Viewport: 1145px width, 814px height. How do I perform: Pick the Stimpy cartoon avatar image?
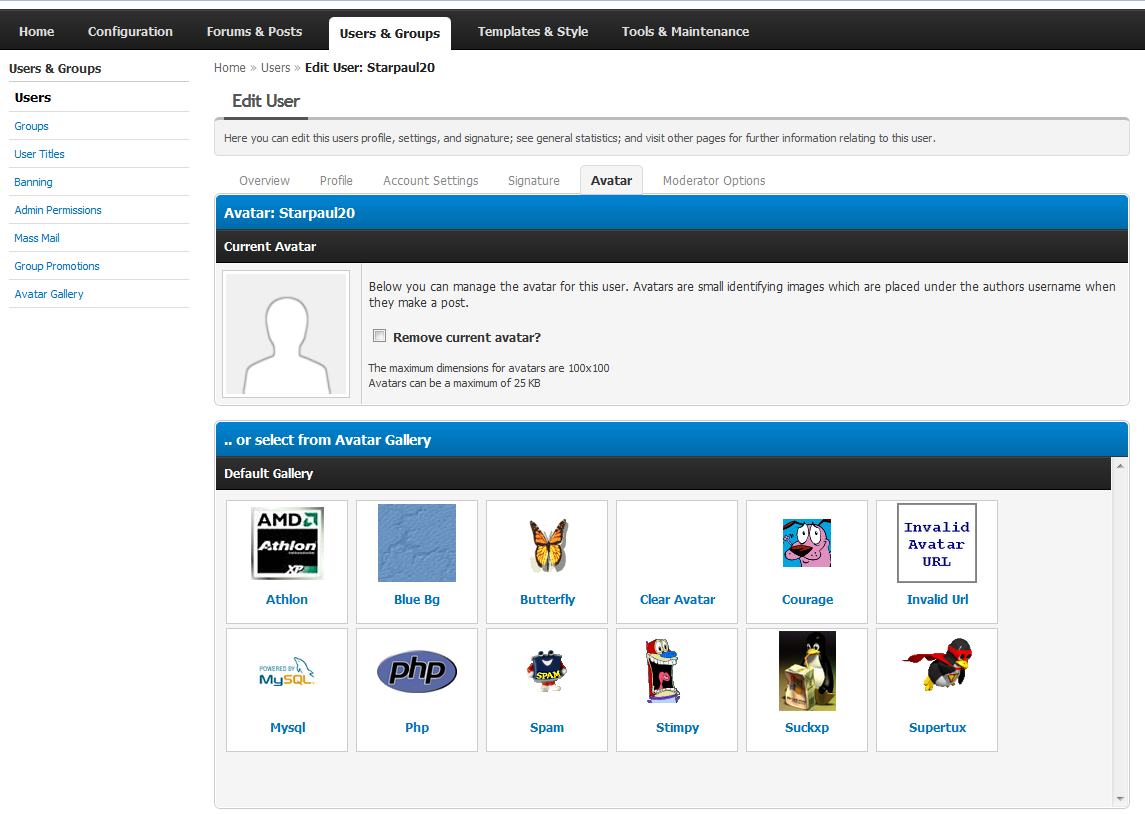click(663, 671)
